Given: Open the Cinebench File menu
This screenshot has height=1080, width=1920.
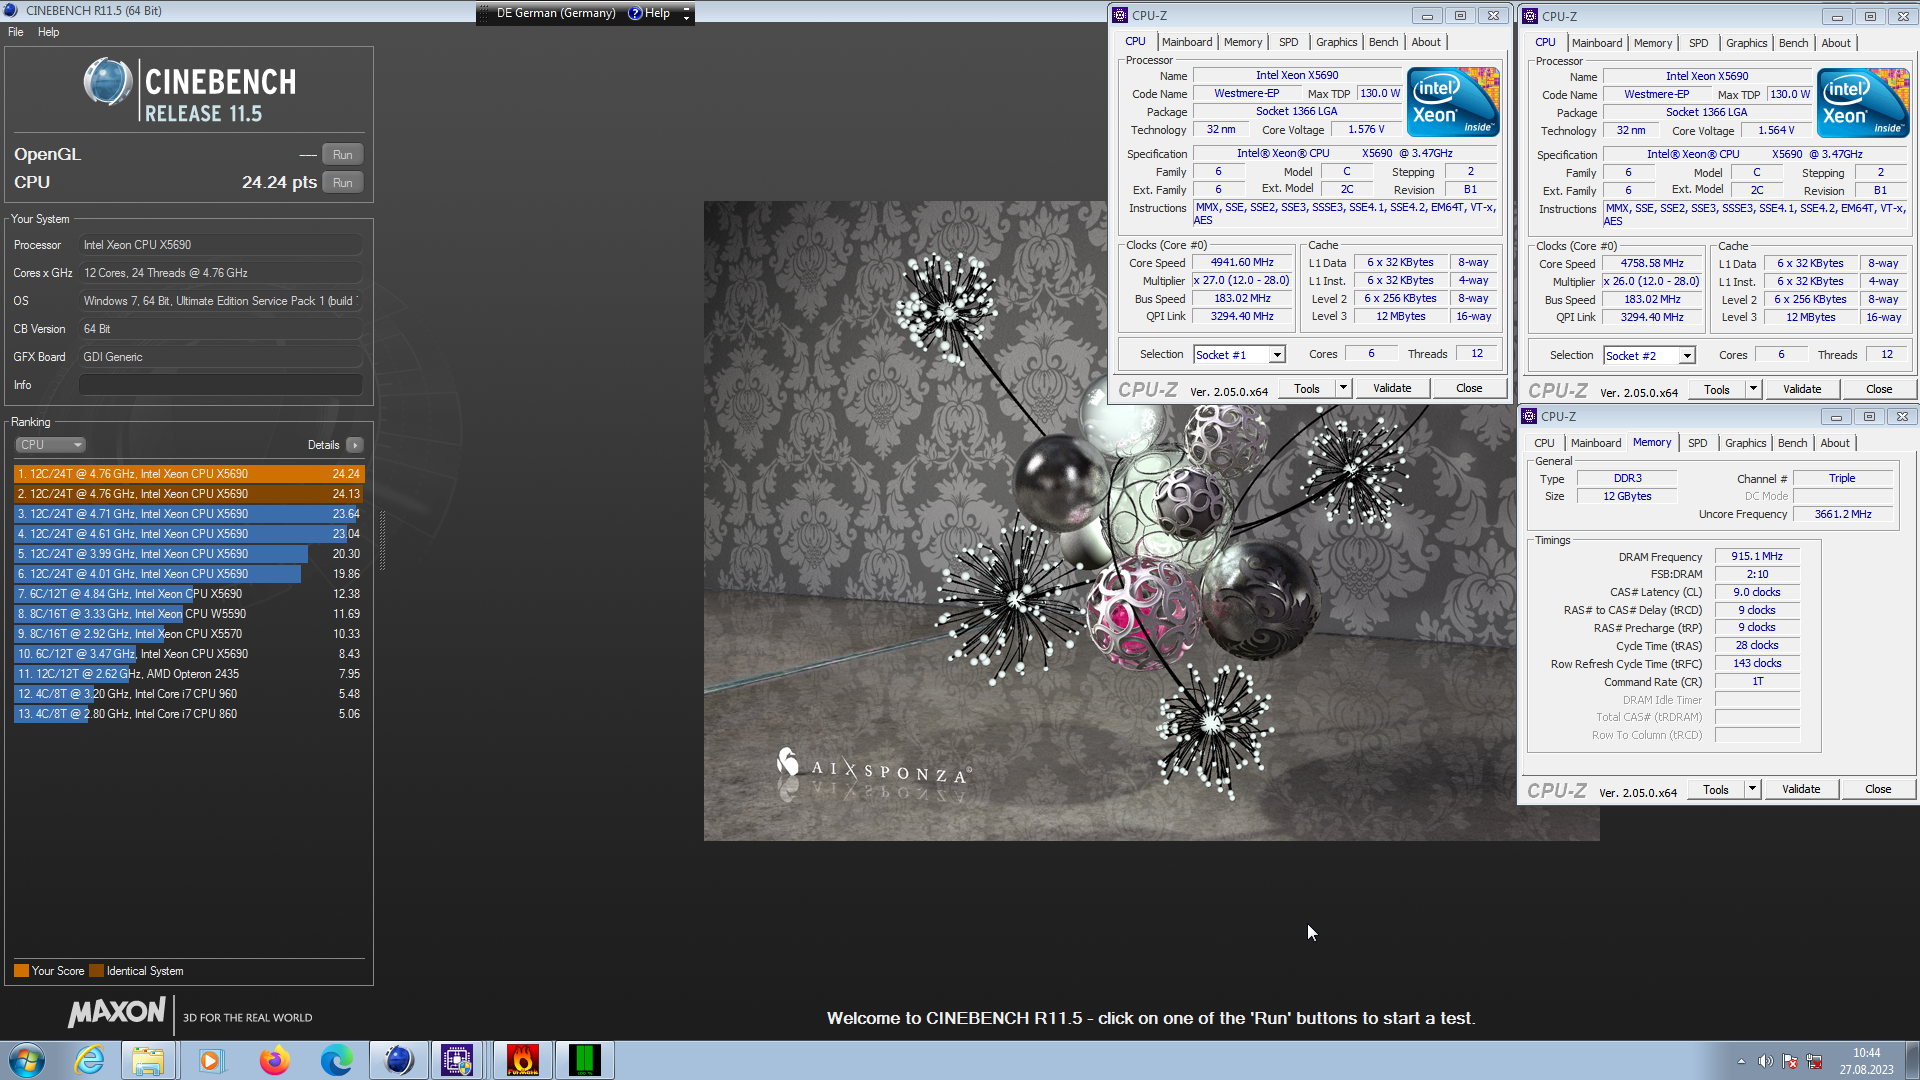Looking at the screenshot, I should coord(16,32).
